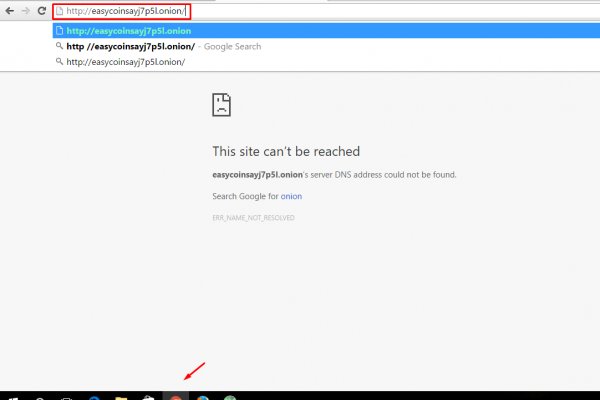
Task: Launch Microsoft Edge from the taskbar
Action: (94, 397)
